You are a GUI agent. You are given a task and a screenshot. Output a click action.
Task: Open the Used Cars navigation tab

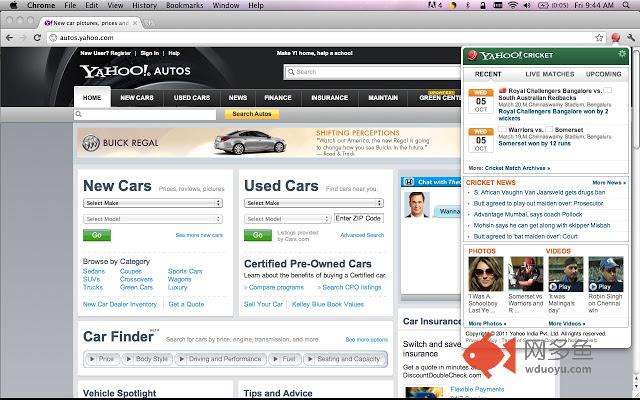pyautogui.click(x=192, y=98)
